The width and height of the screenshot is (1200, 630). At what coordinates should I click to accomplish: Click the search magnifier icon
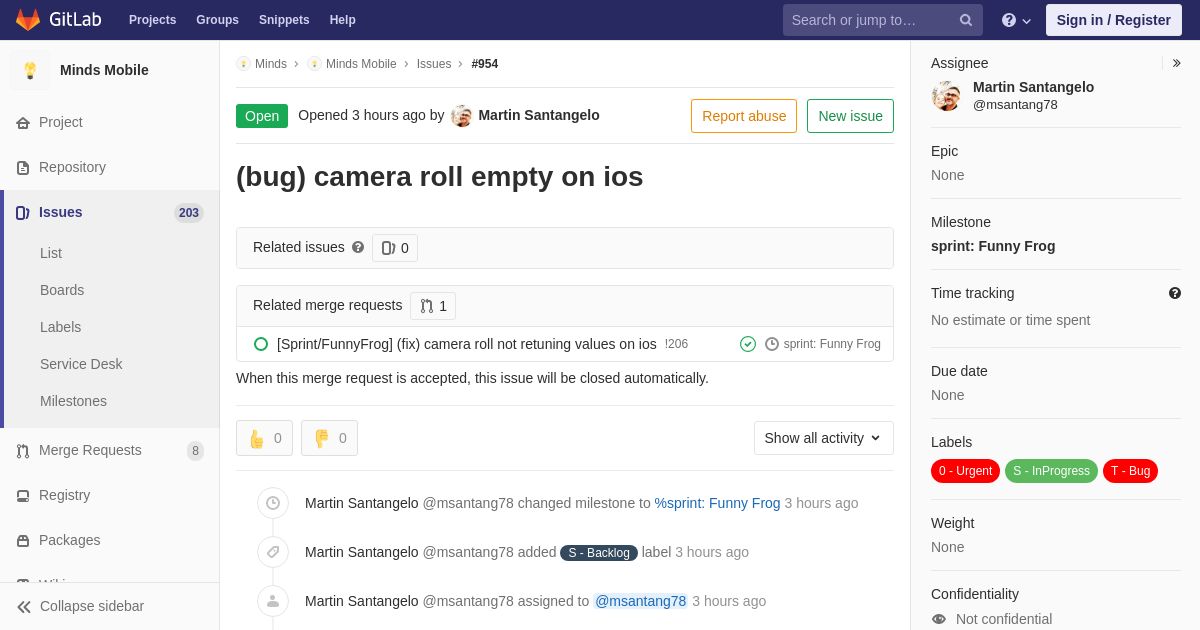pos(966,20)
